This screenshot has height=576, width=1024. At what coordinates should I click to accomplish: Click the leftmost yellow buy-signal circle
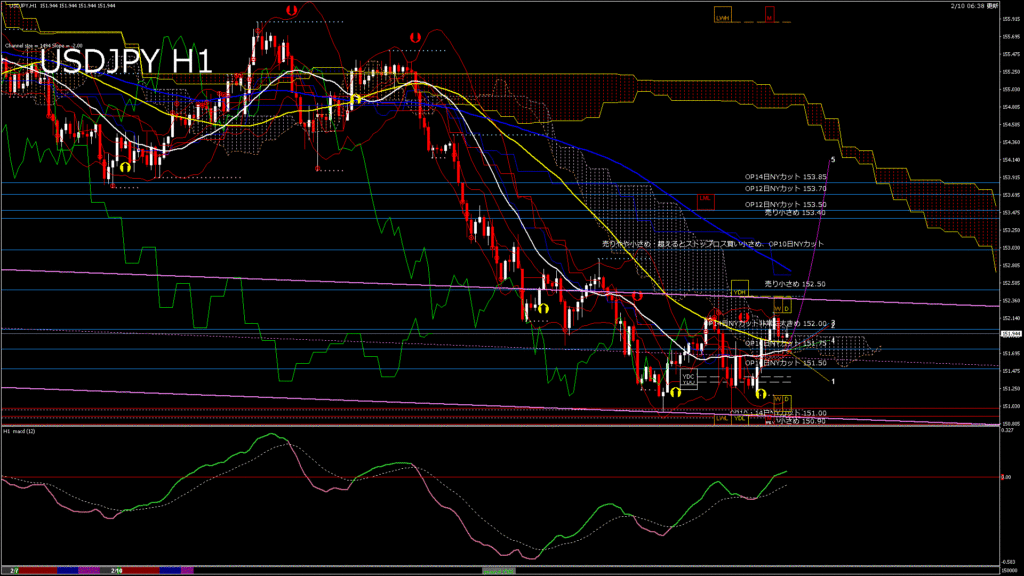(x=125, y=167)
